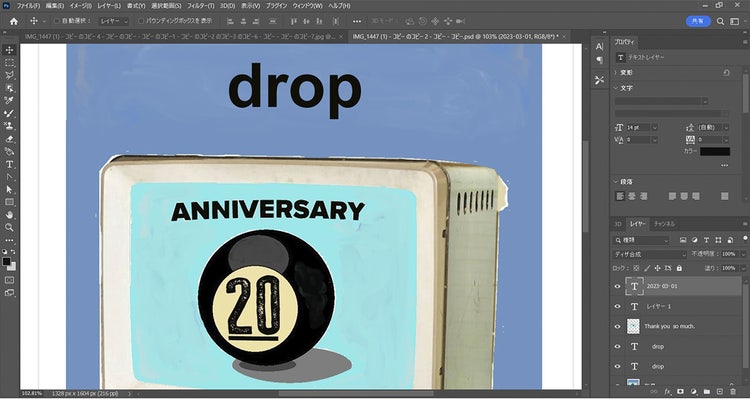Enable the バウンディングボックスを表示 checkbox

pos(141,21)
